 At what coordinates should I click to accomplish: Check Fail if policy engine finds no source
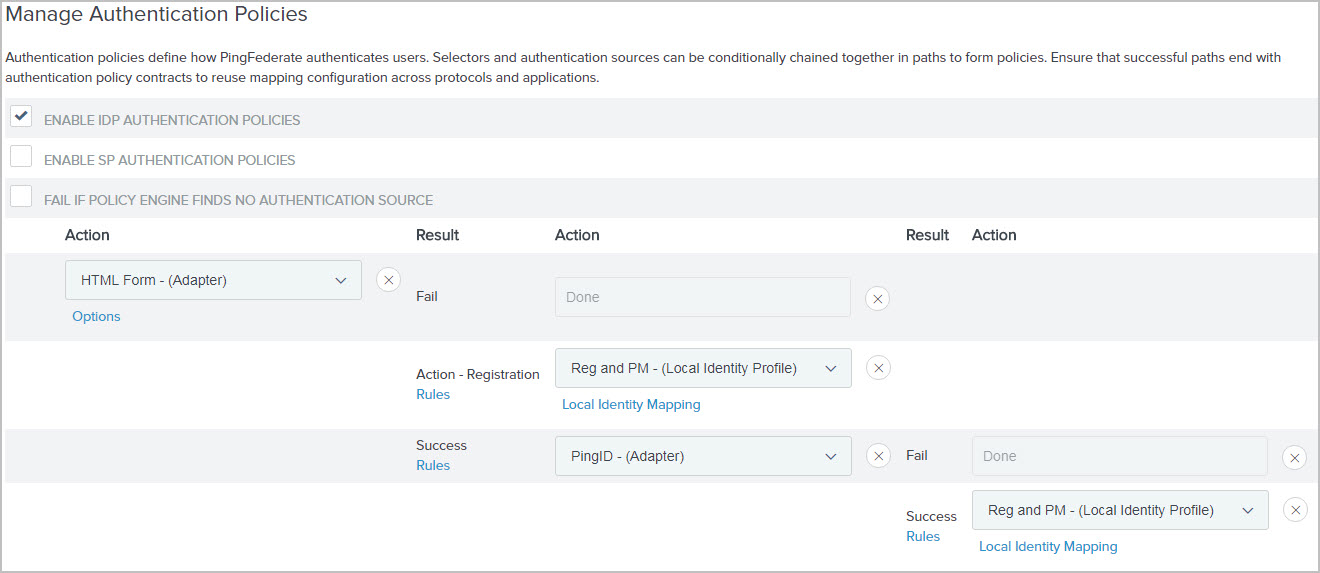(x=21, y=197)
